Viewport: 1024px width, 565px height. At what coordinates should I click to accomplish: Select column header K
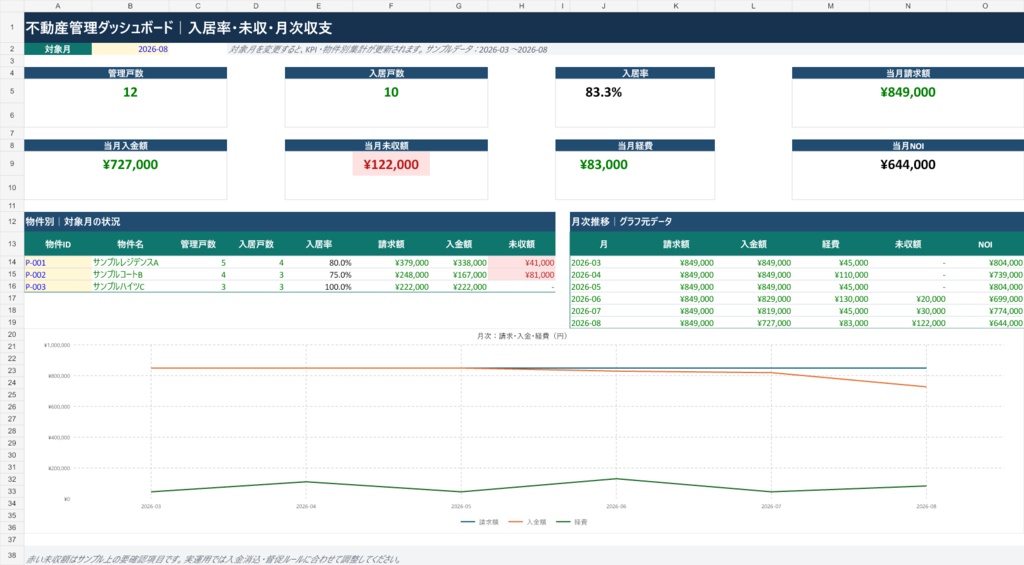tap(676, 6)
